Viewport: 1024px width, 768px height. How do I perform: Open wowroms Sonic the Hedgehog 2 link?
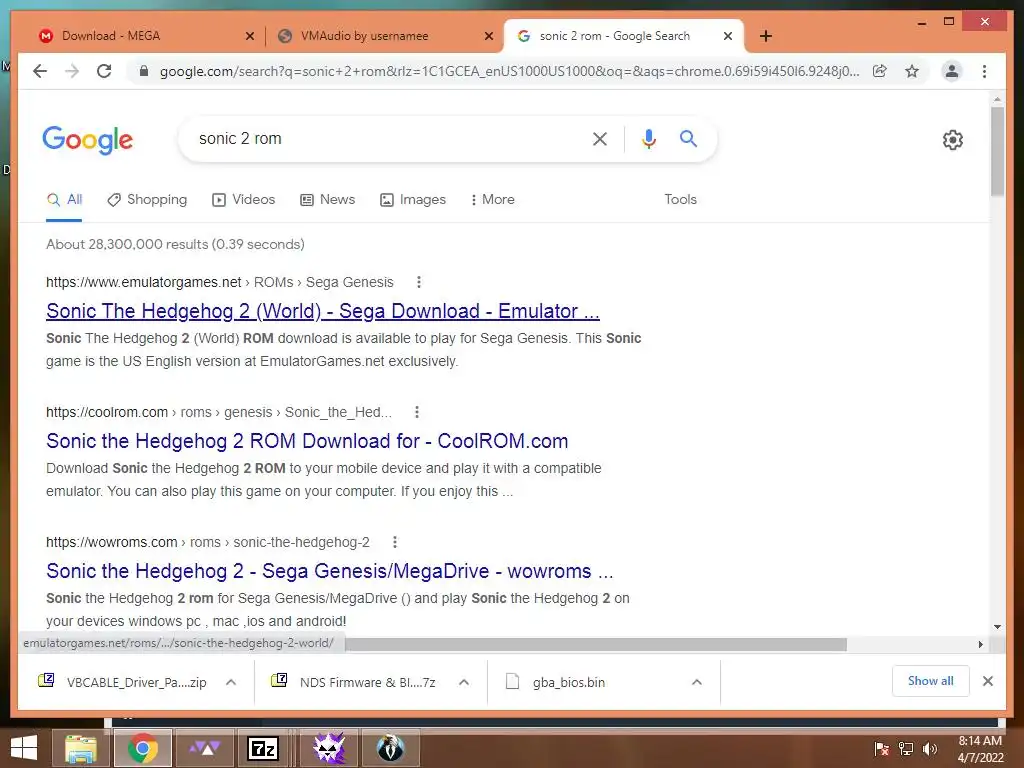point(330,571)
